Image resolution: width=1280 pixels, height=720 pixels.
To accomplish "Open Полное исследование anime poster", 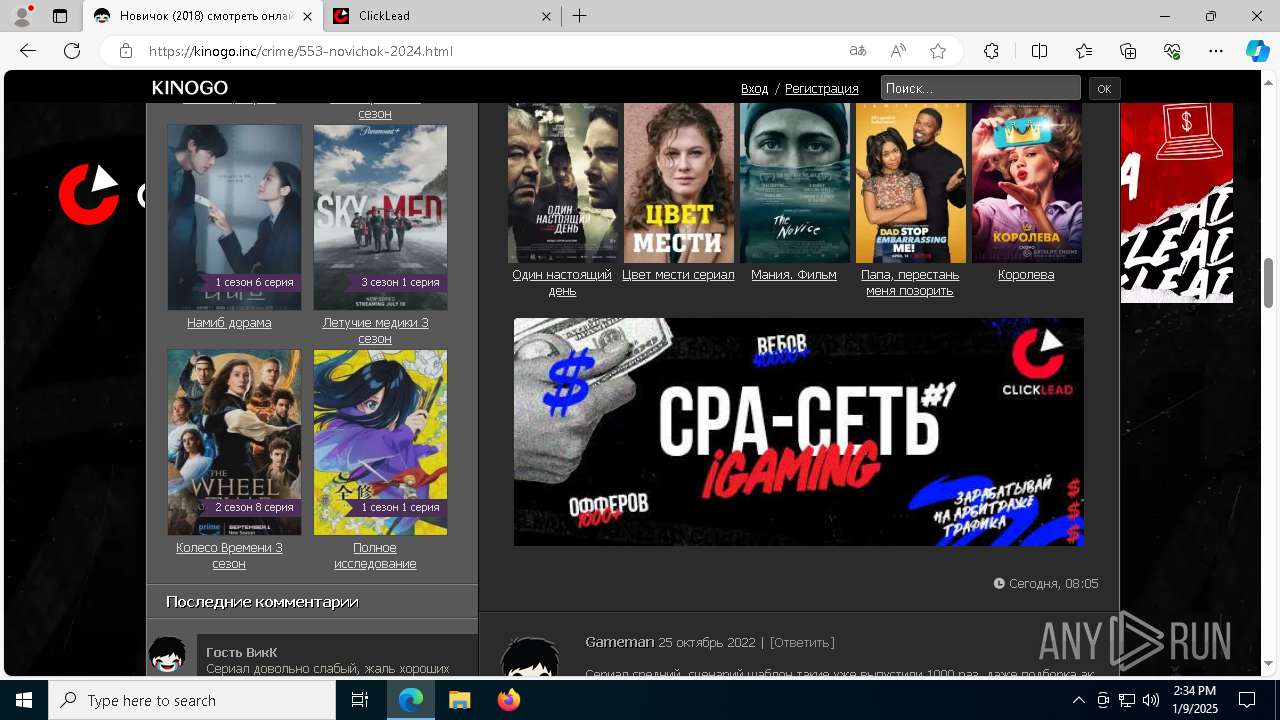I will (x=380, y=442).
